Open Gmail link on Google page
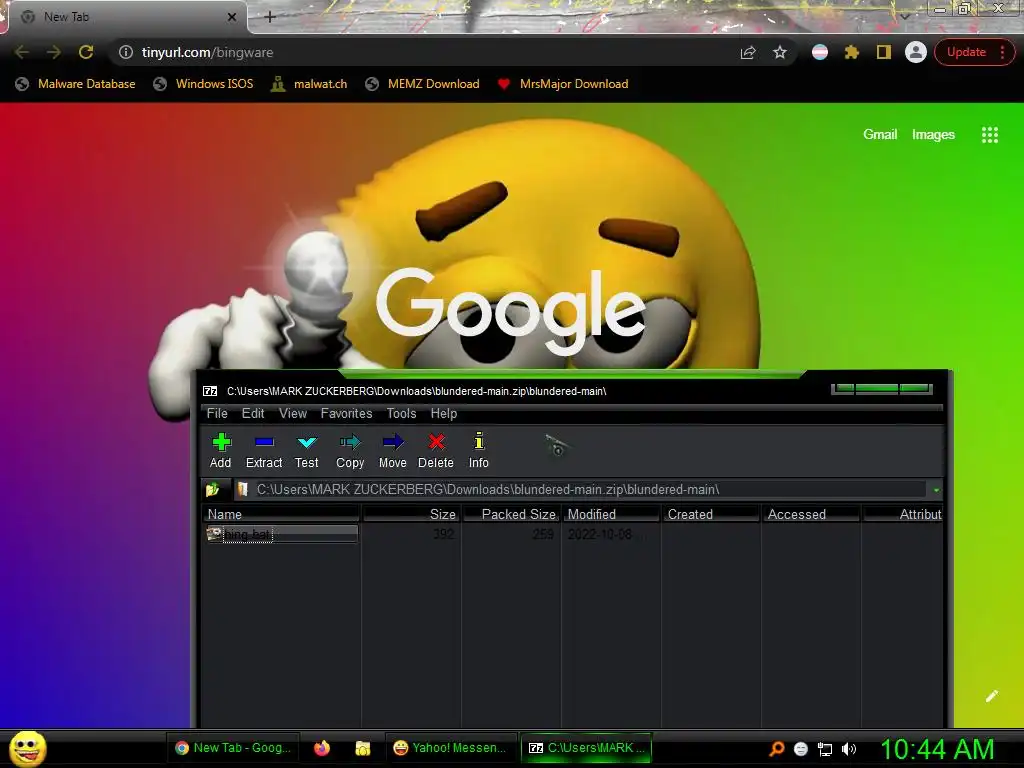The width and height of the screenshot is (1024, 768). 880,135
